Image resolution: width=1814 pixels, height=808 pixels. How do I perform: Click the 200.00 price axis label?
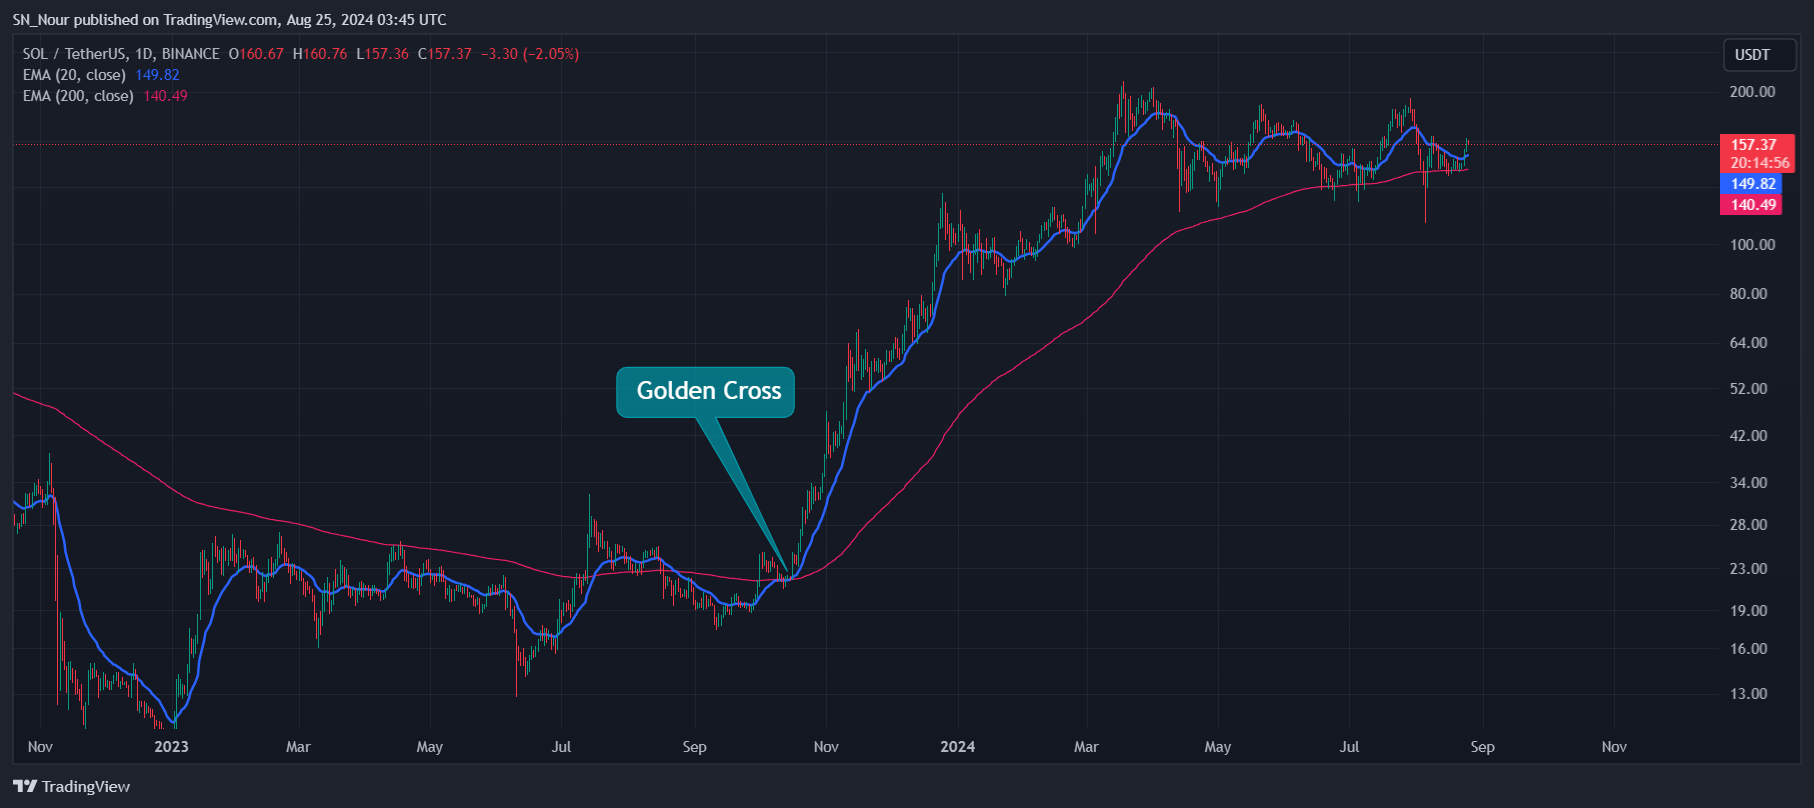pyautogui.click(x=1752, y=92)
